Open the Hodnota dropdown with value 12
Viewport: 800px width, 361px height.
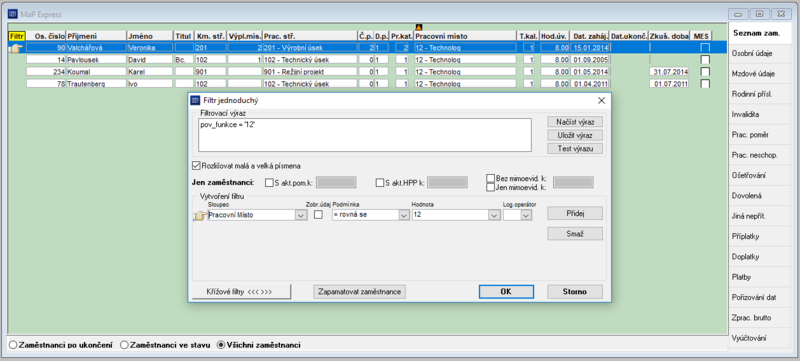tap(493, 216)
